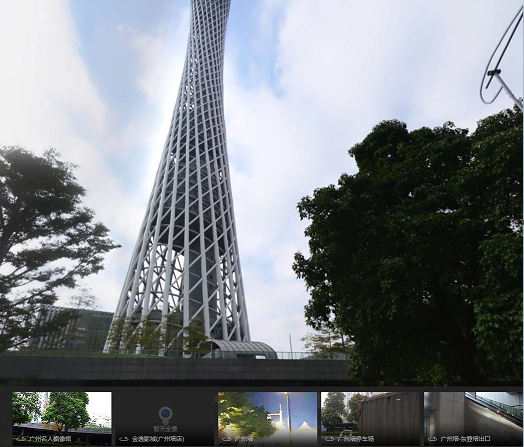This screenshot has width=524, height=447.
Task: Click the 广州塔-东登塔出口 text label
Action: pyautogui.click(x=466, y=439)
